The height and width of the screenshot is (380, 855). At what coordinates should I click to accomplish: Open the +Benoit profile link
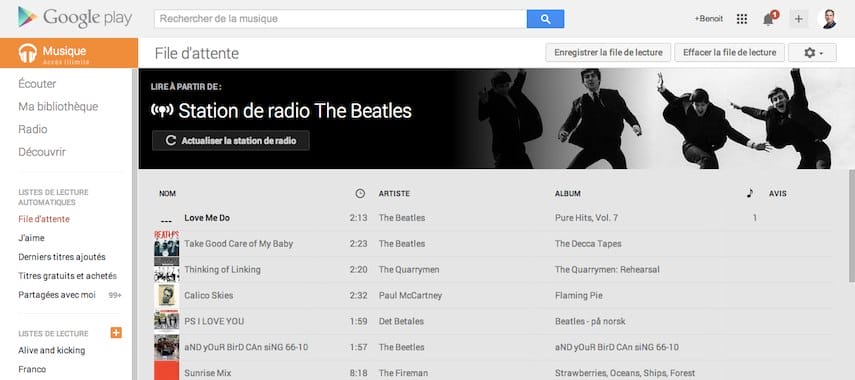click(708, 19)
